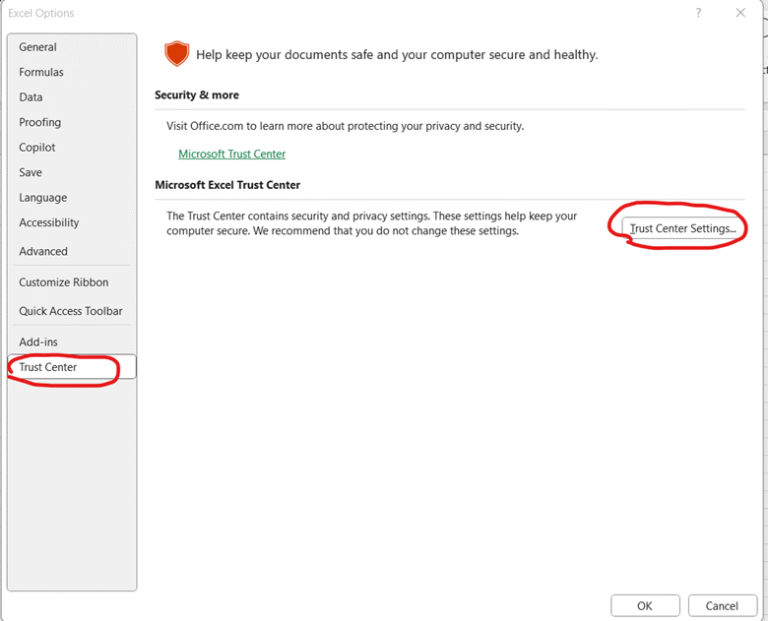Close the Excel Options dialog

pyautogui.click(x=740, y=13)
